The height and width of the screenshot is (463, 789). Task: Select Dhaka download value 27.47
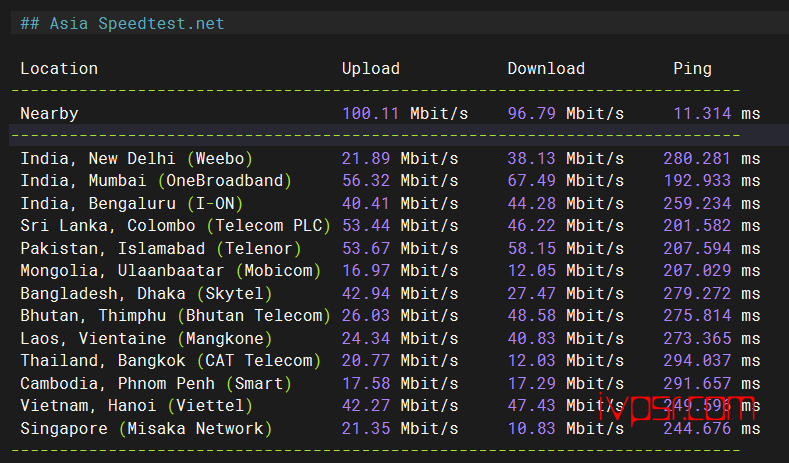tap(531, 293)
